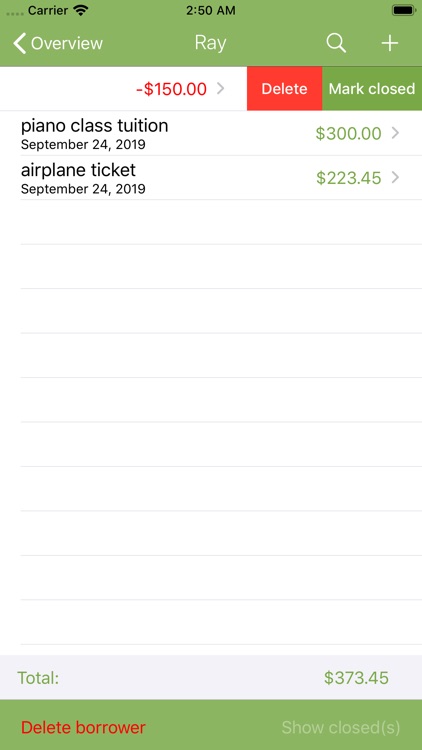Tap the Ray title in navigation bar
Image resolution: width=422 pixels, height=750 pixels.
click(211, 43)
